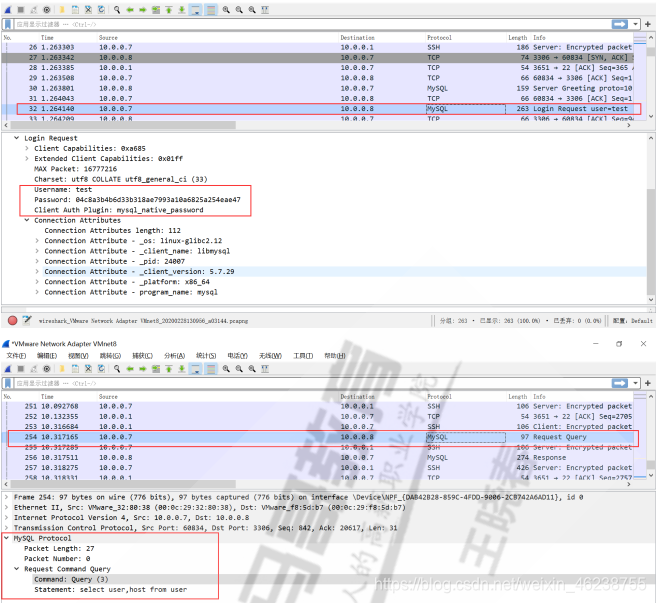
Task: Open the 统计(S) menu
Action: click(206, 356)
